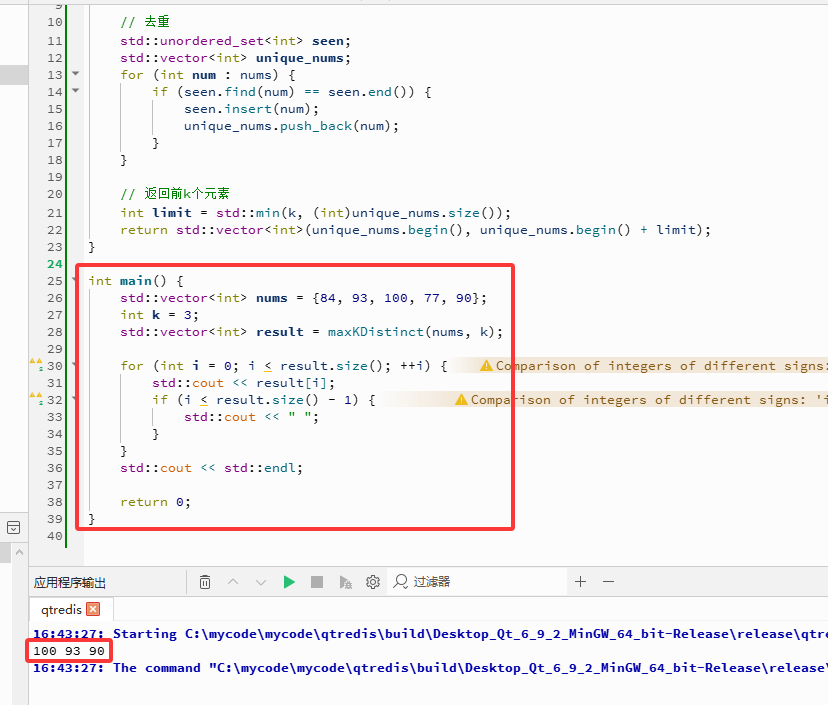This screenshot has width=828, height=705.
Task: Click the push_back call on line 16
Action: click(x=316, y=126)
